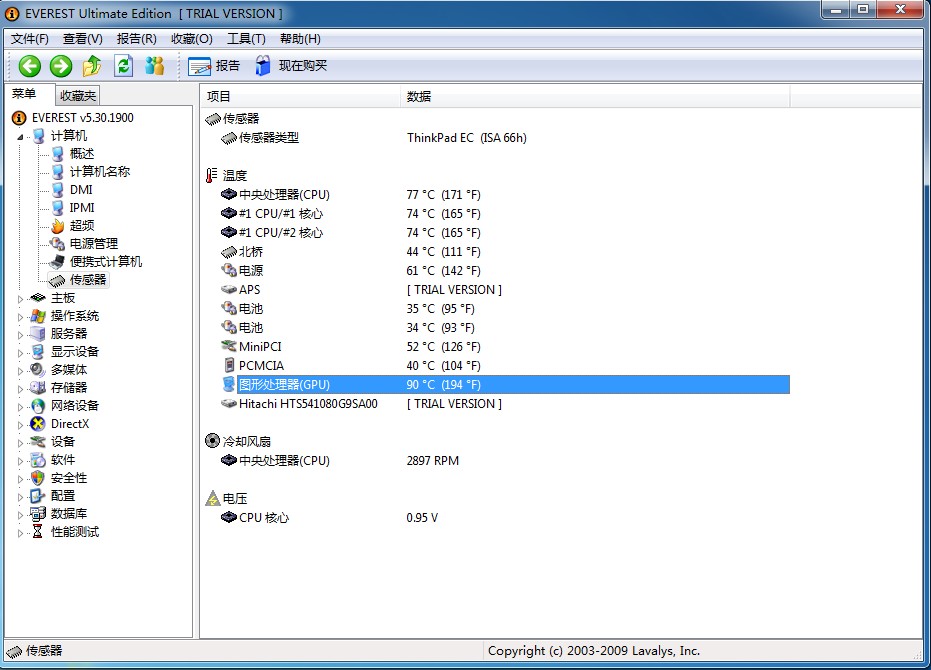Click the warning icon next to 电压
Screen dimensions: 931x670
[x=213, y=498]
